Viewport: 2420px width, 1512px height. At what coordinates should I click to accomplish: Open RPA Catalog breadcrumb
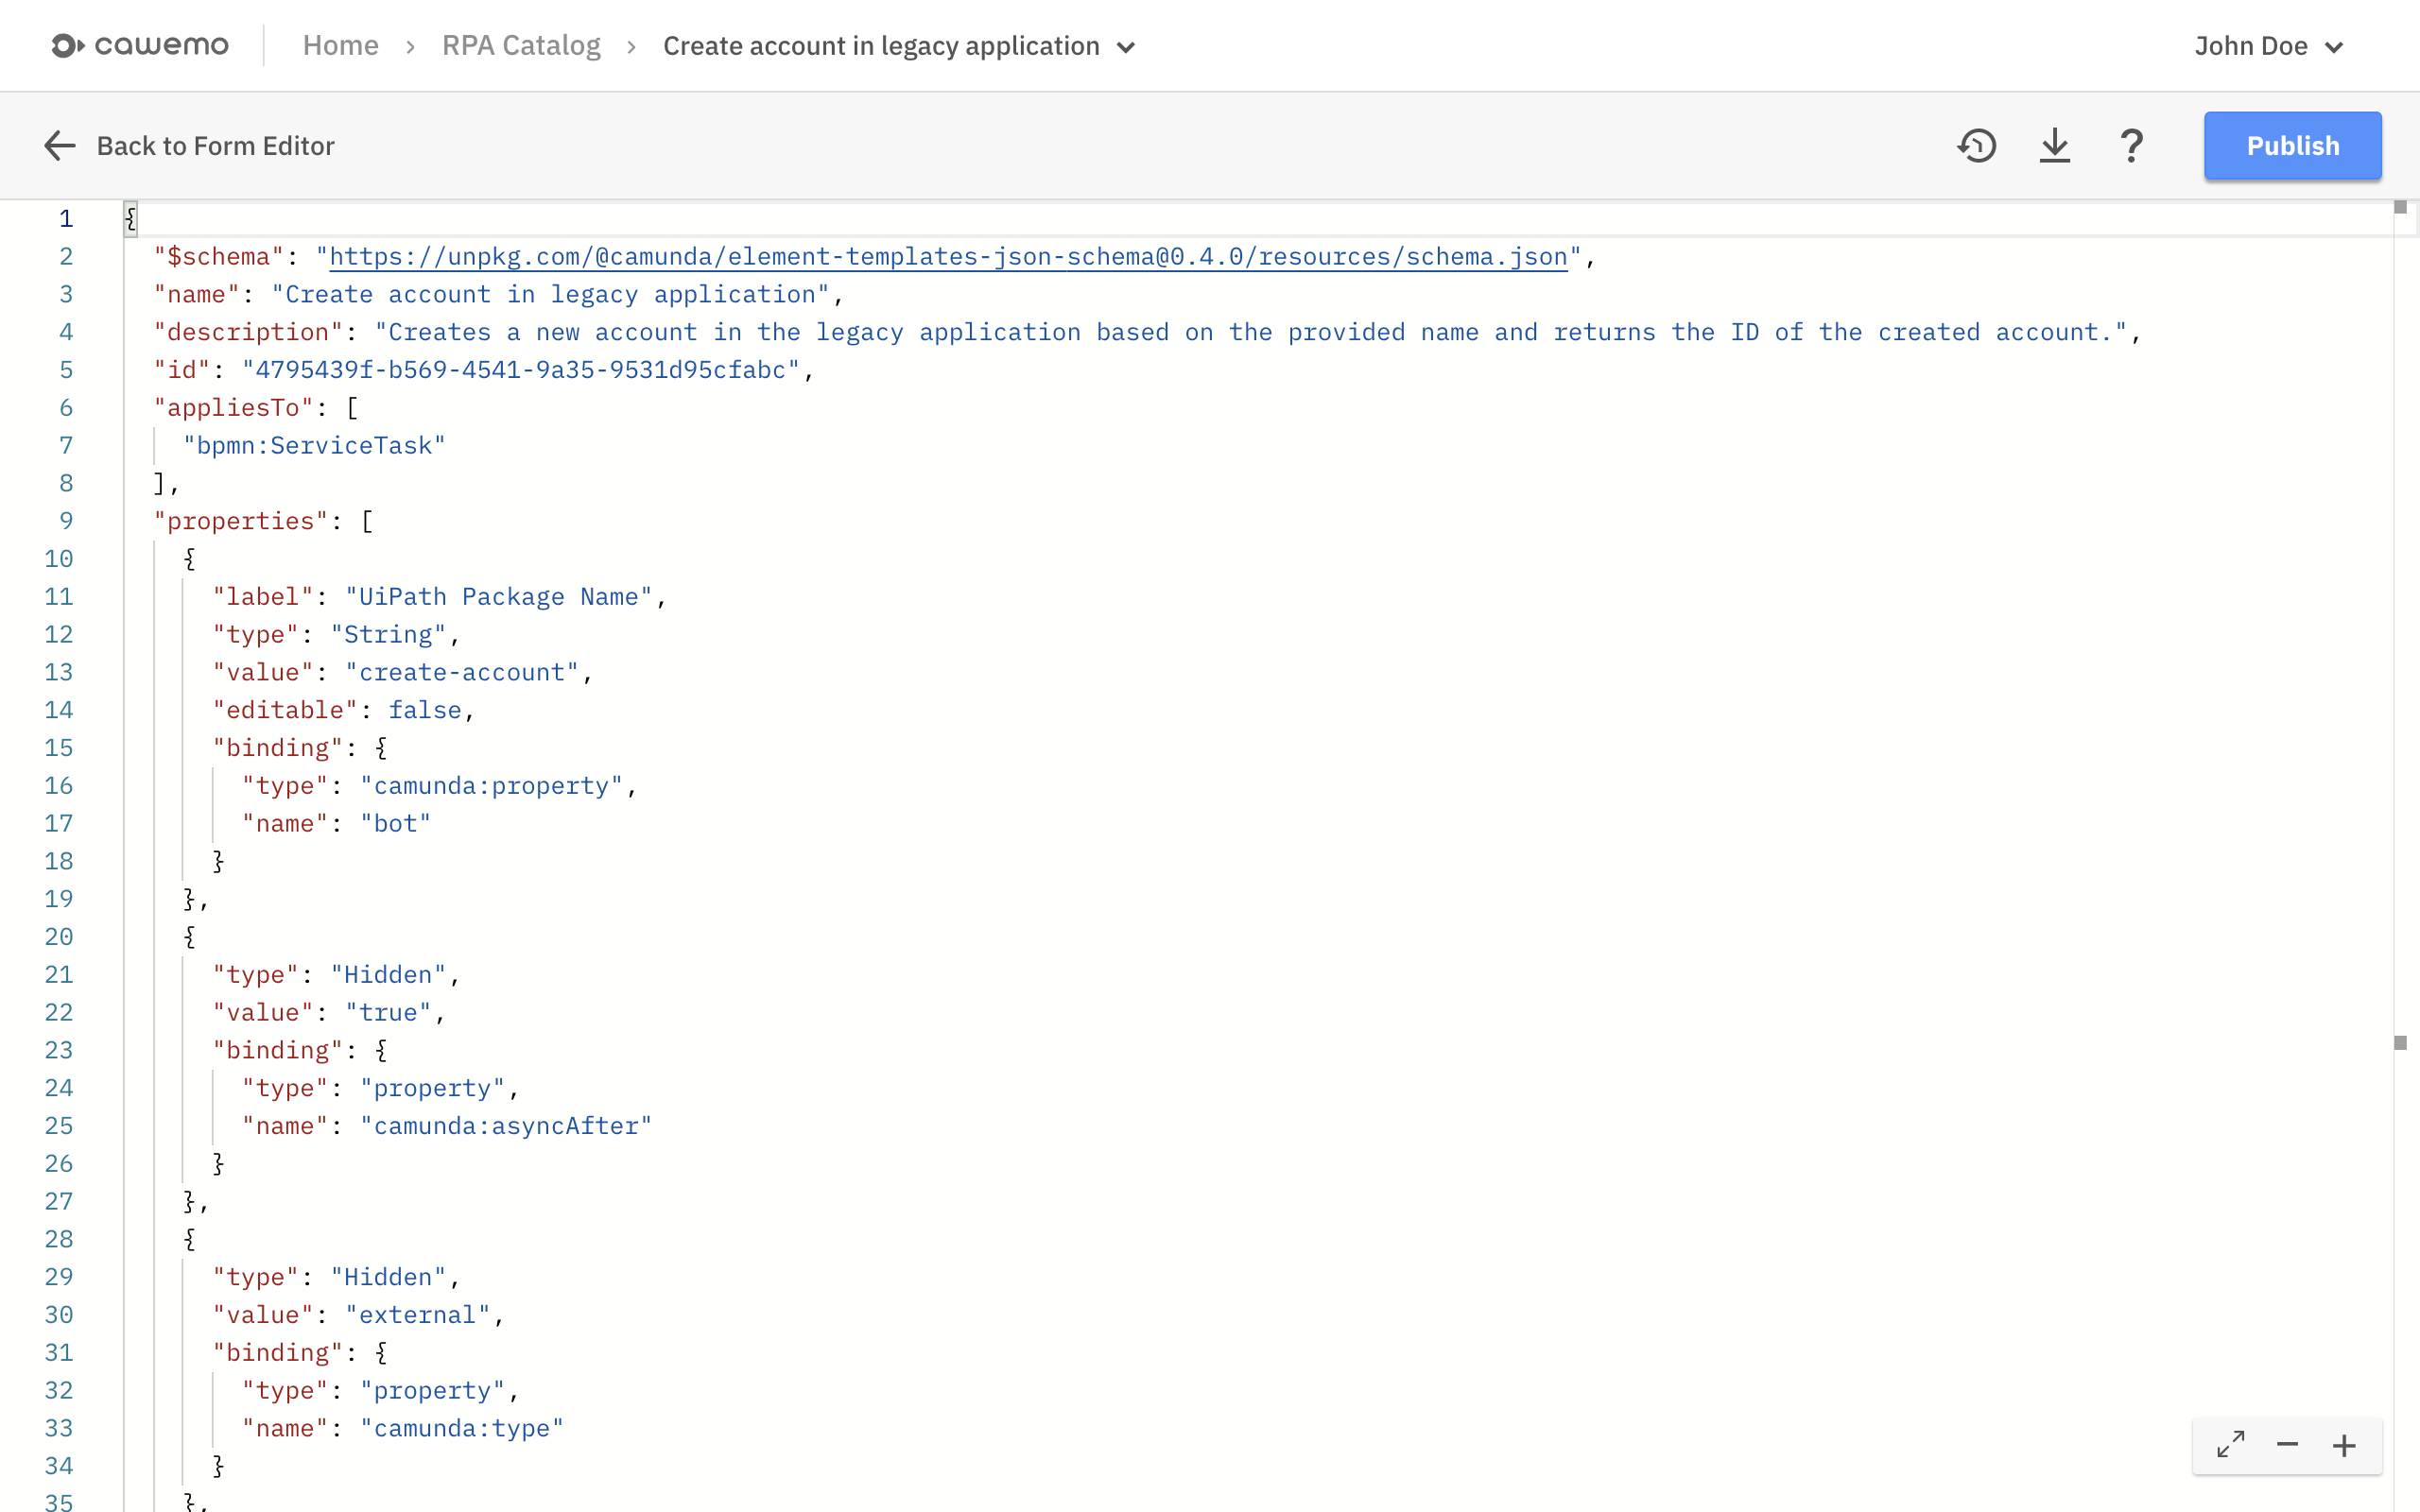coord(521,46)
